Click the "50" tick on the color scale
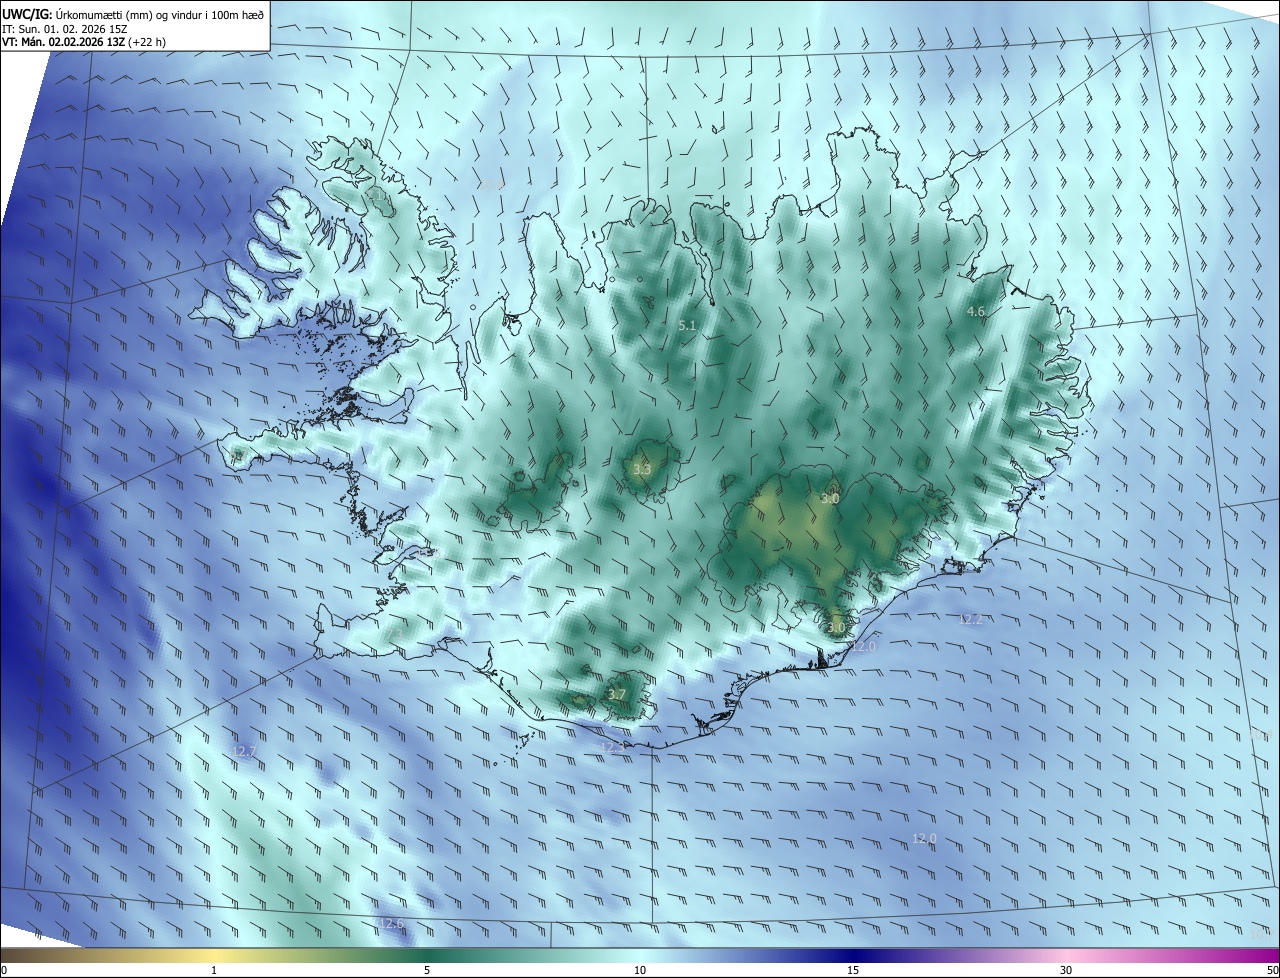This screenshot has height=978, width=1280. pyautogui.click(x=1272, y=971)
